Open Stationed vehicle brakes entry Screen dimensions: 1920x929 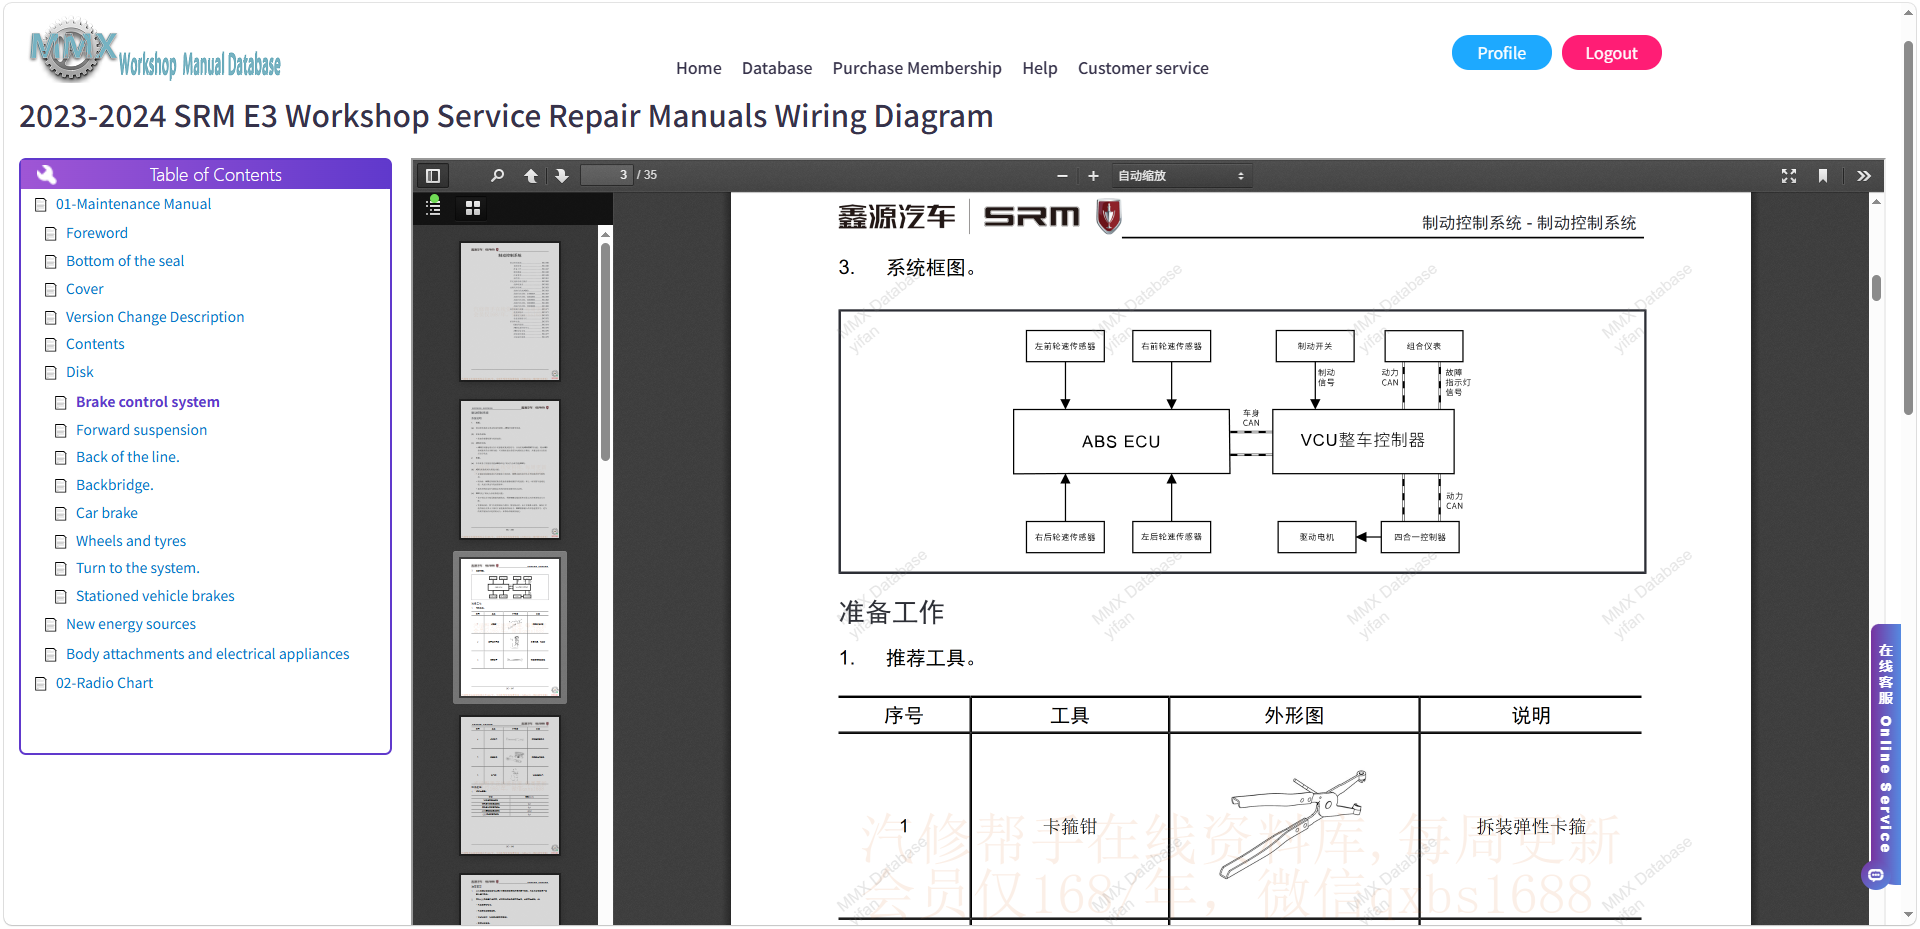click(x=155, y=596)
